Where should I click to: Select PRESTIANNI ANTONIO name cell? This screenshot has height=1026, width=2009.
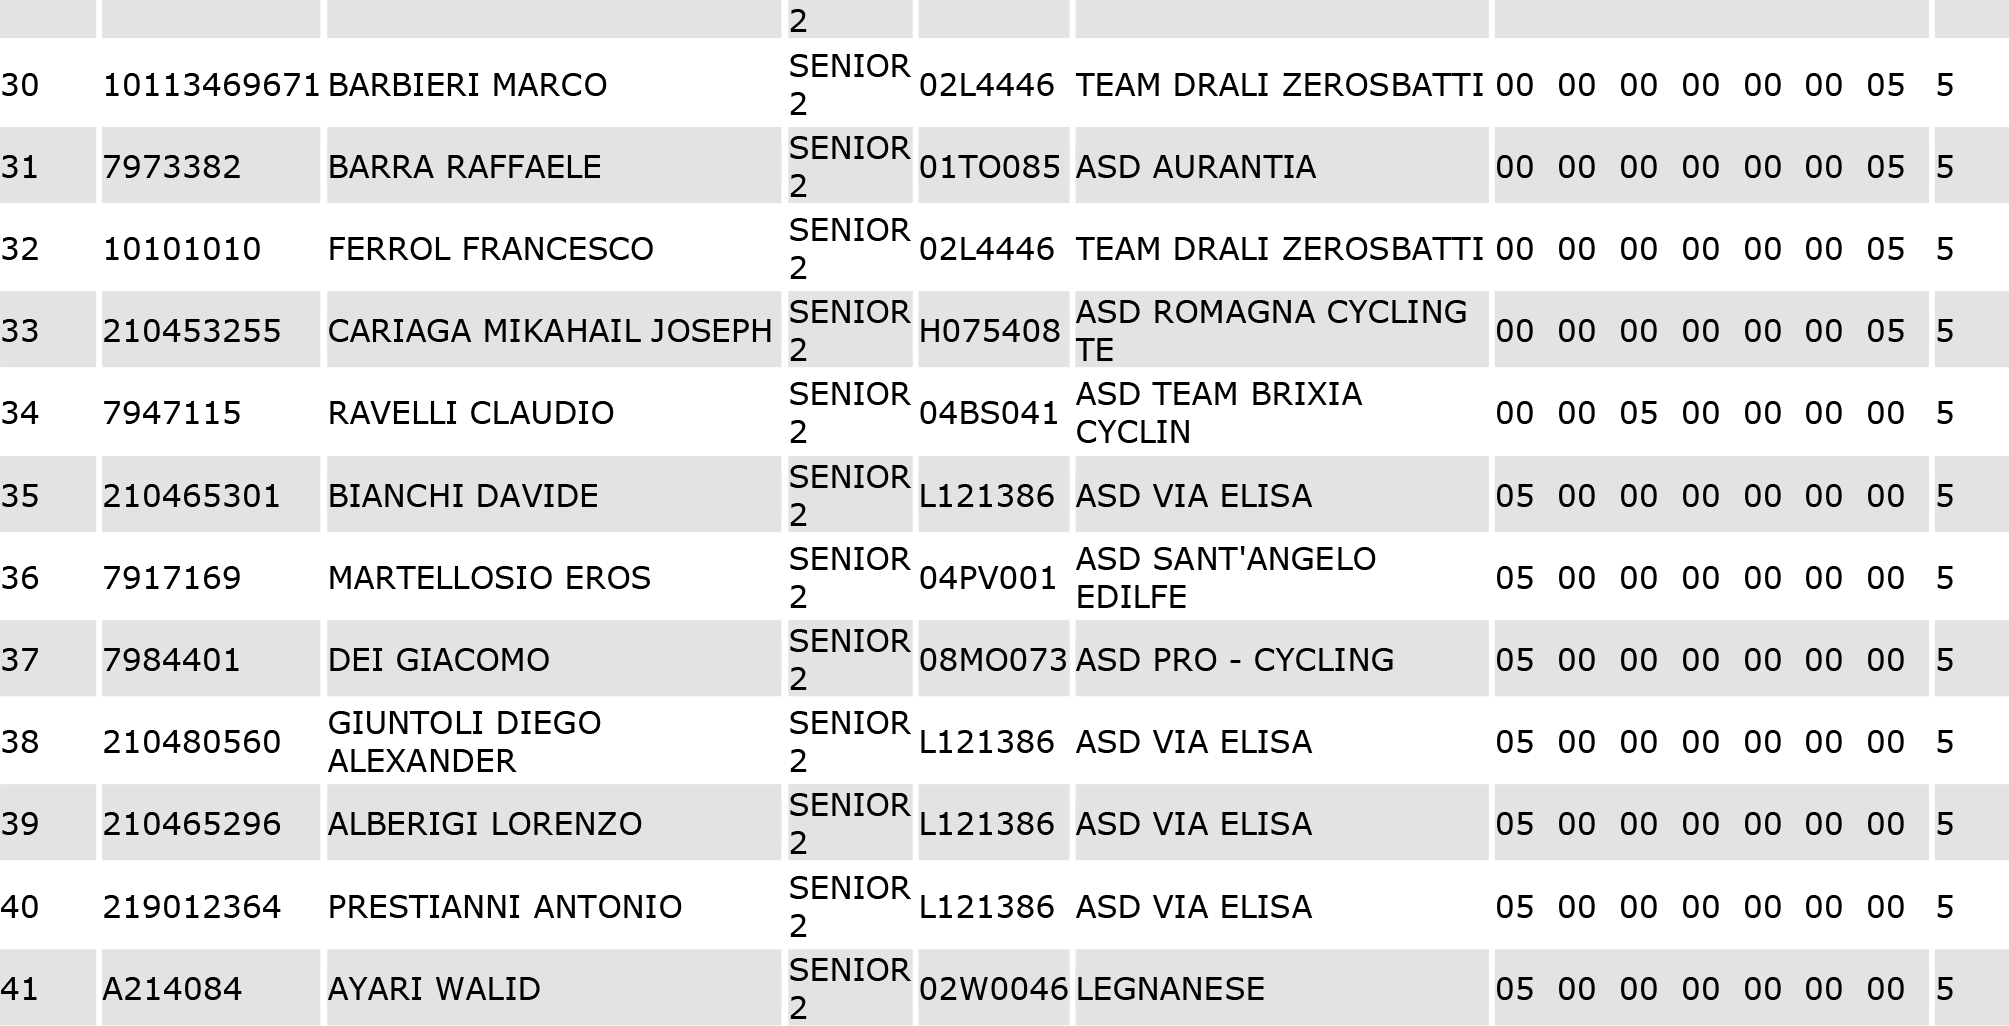click(553, 906)
